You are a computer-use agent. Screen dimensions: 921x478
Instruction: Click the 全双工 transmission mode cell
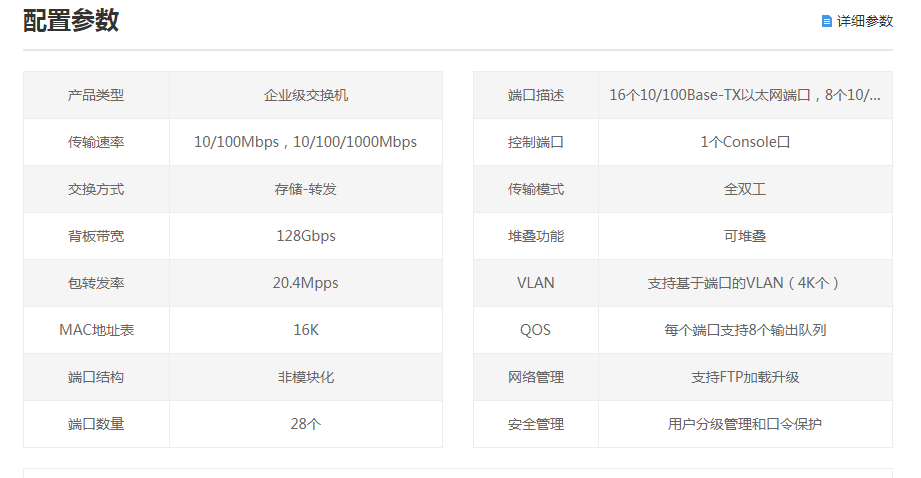pyautogui.click(x=745, y=189)
